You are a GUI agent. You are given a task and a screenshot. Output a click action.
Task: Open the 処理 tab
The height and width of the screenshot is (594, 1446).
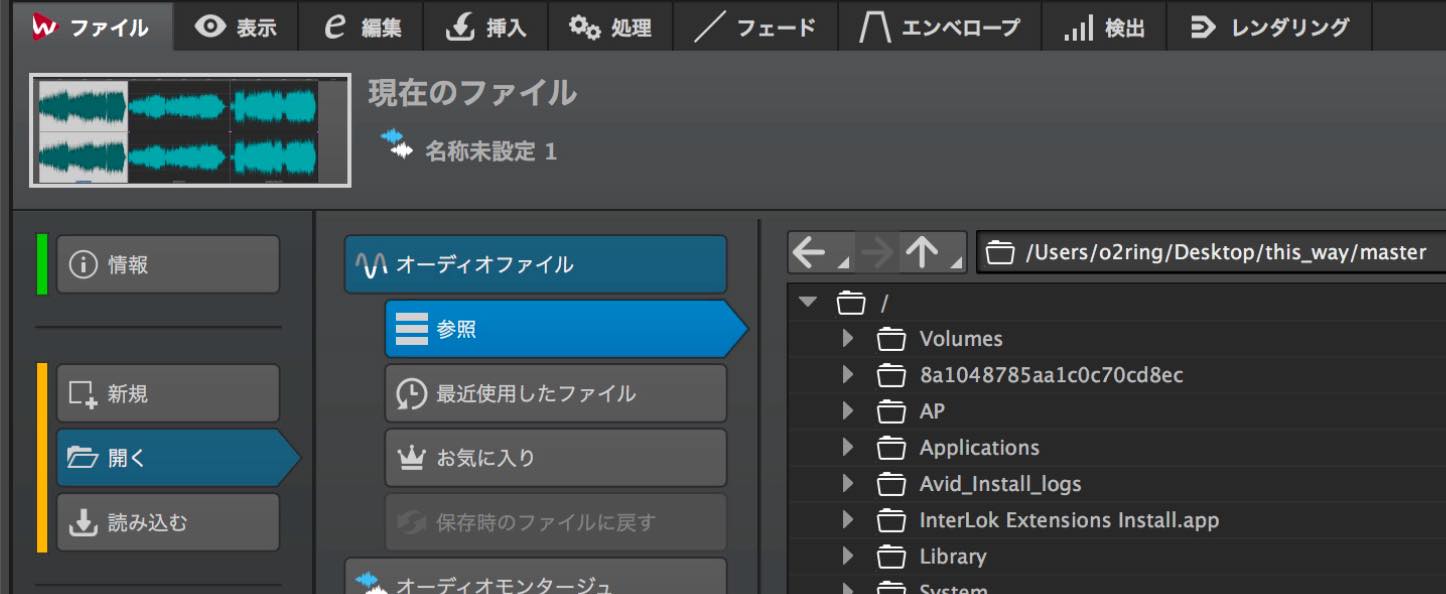pos(610,27)
